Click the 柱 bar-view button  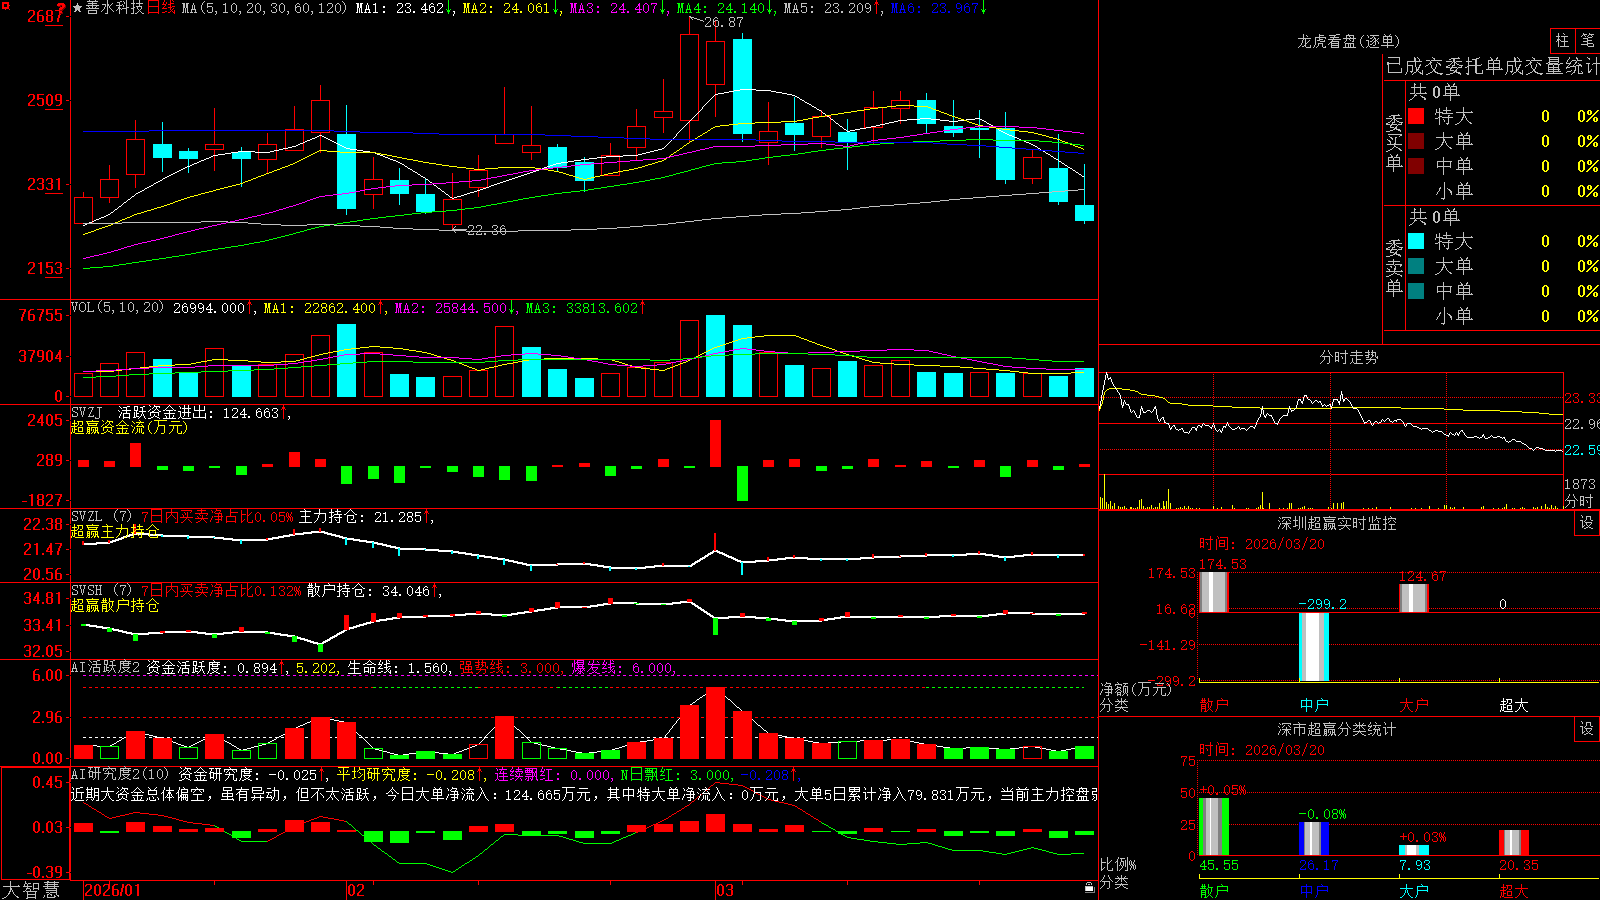[x=1562, y=41]
